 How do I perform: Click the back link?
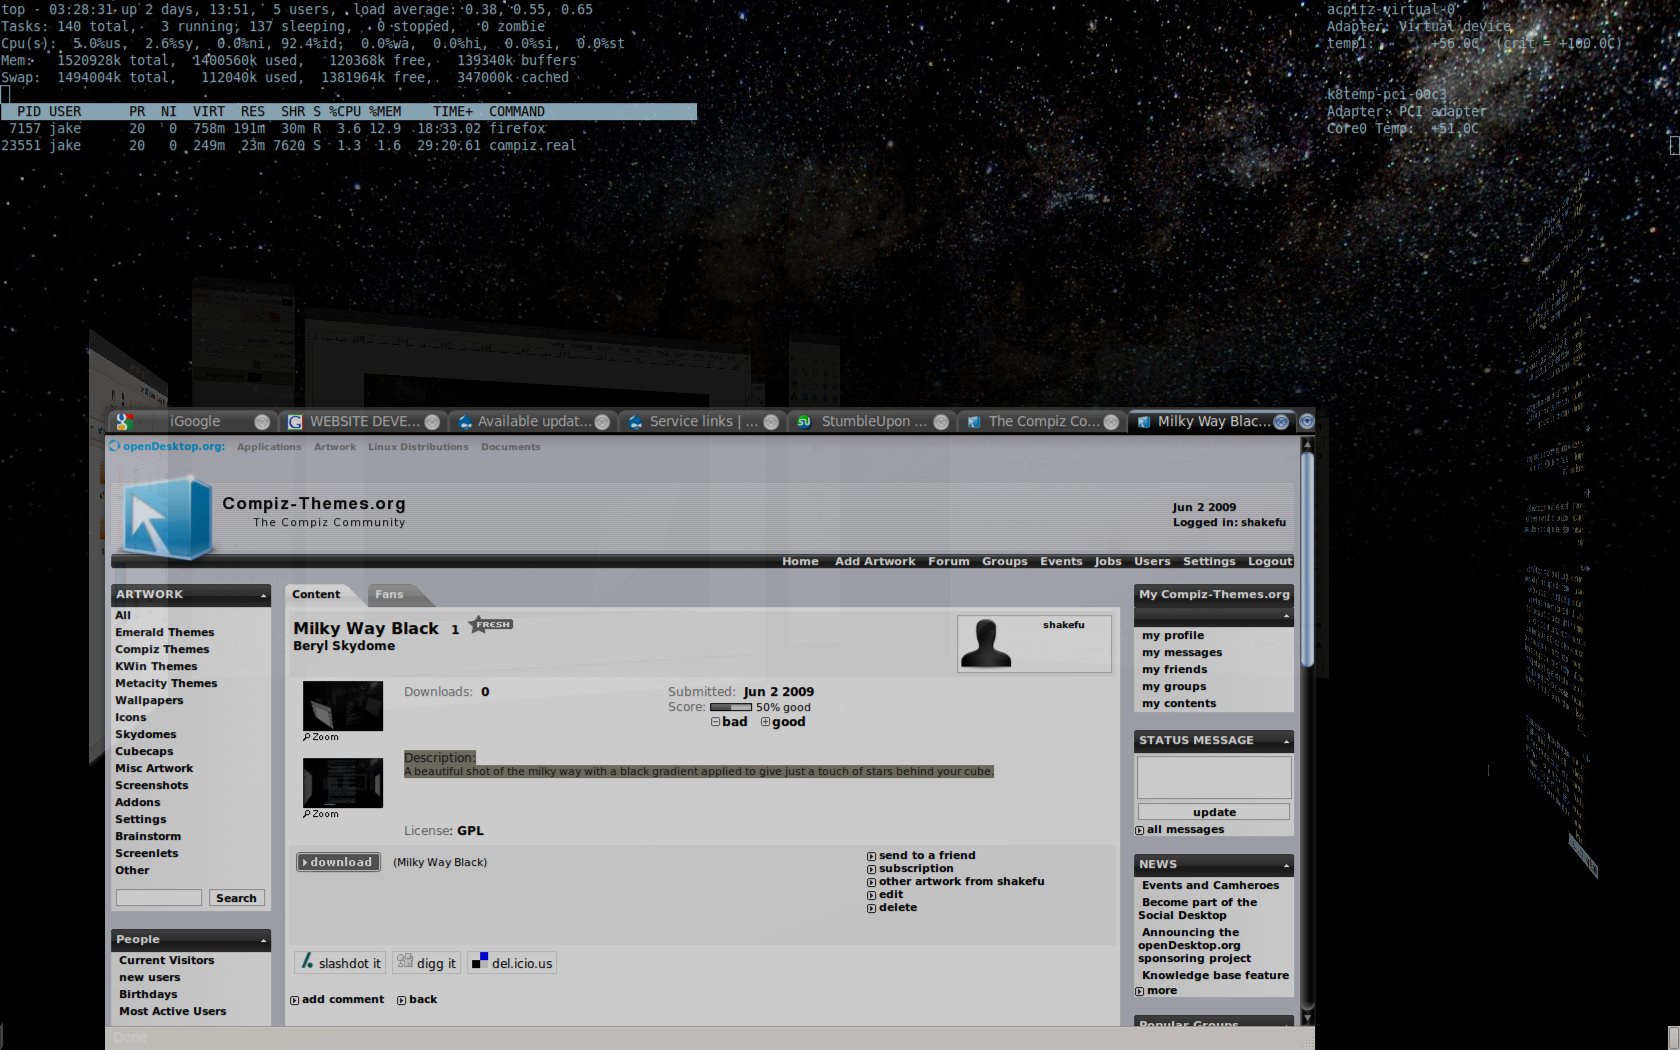tap(417, 1000)
